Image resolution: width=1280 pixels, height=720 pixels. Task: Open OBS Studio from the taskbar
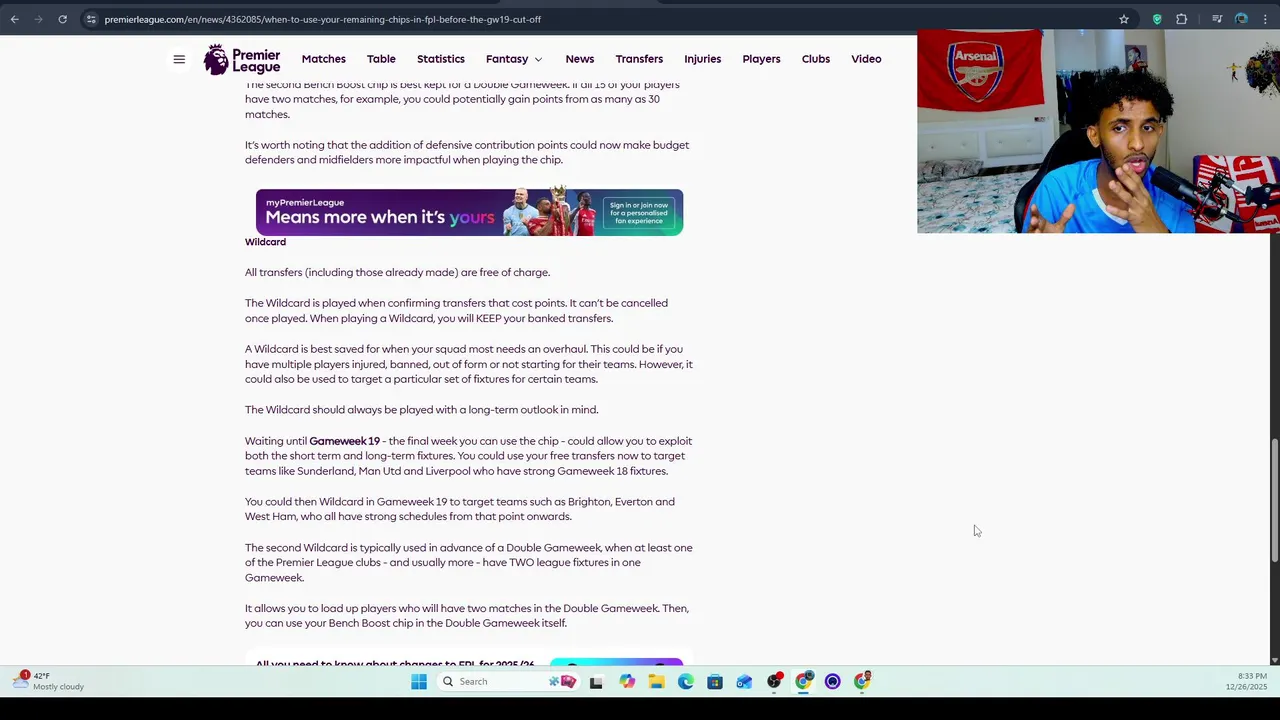click(774, 681)
